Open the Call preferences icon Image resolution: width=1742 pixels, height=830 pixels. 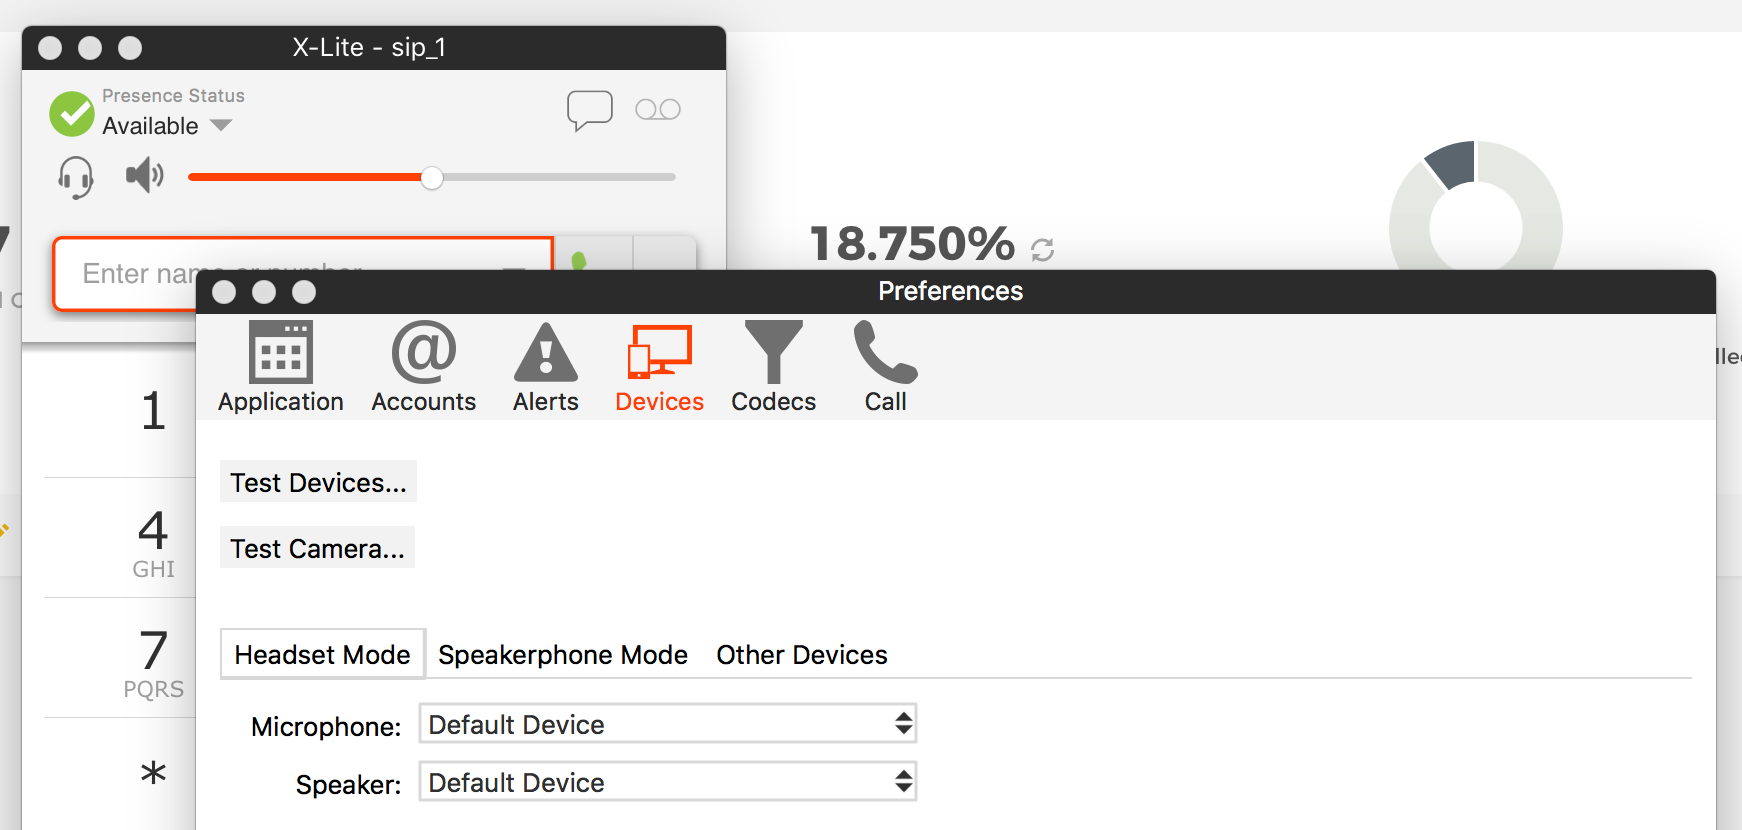885,352
